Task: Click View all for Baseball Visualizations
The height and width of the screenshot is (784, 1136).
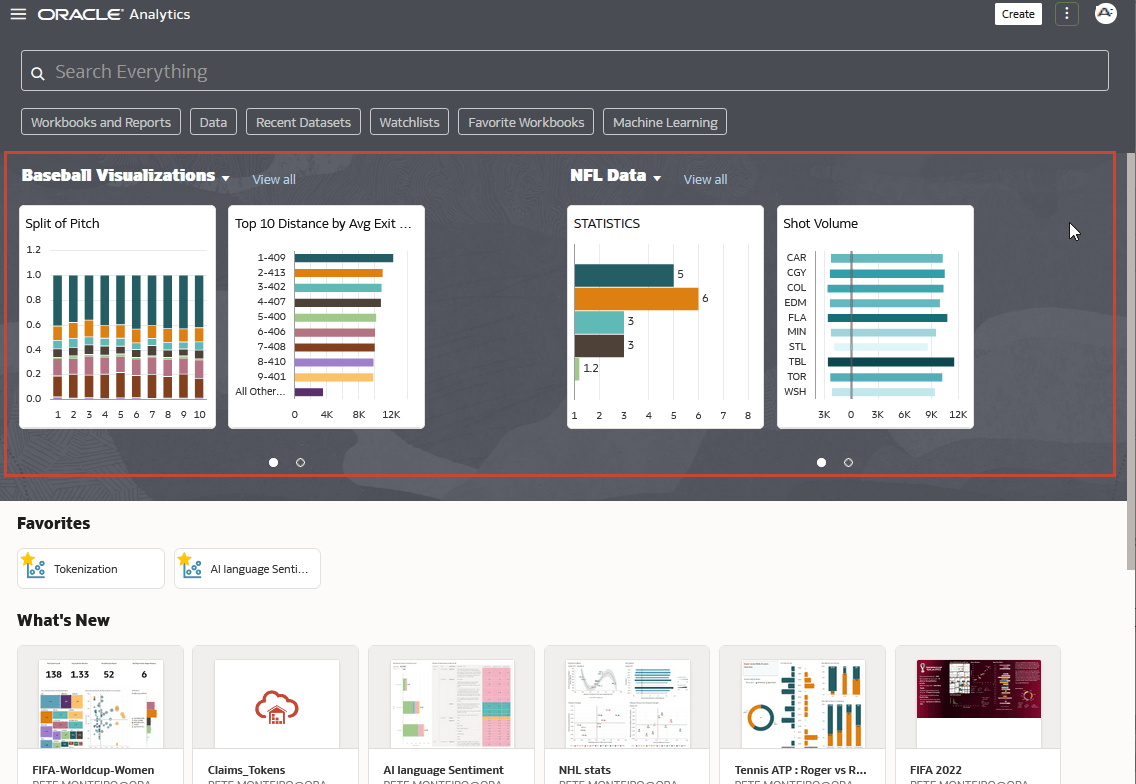Action: [274, 179]
